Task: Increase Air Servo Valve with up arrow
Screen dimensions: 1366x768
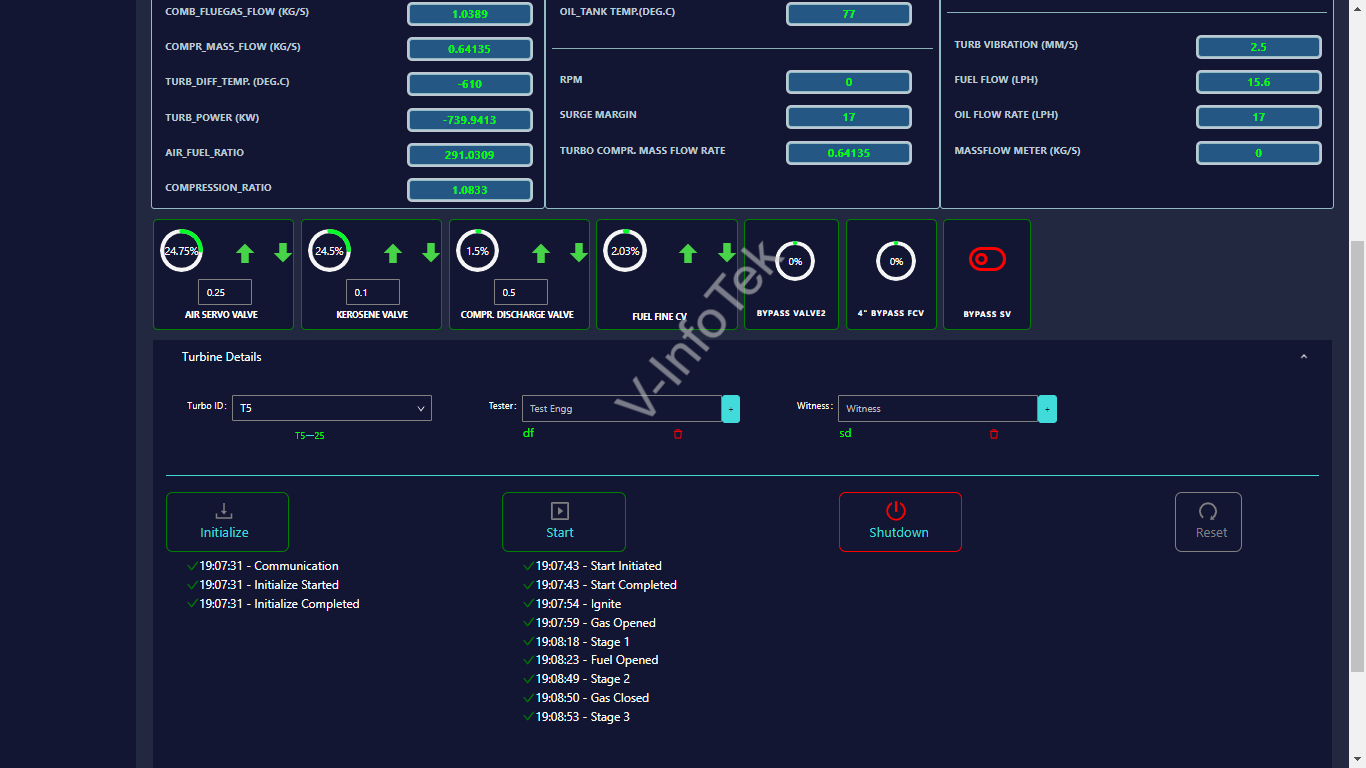Action: tap(245, 253)
